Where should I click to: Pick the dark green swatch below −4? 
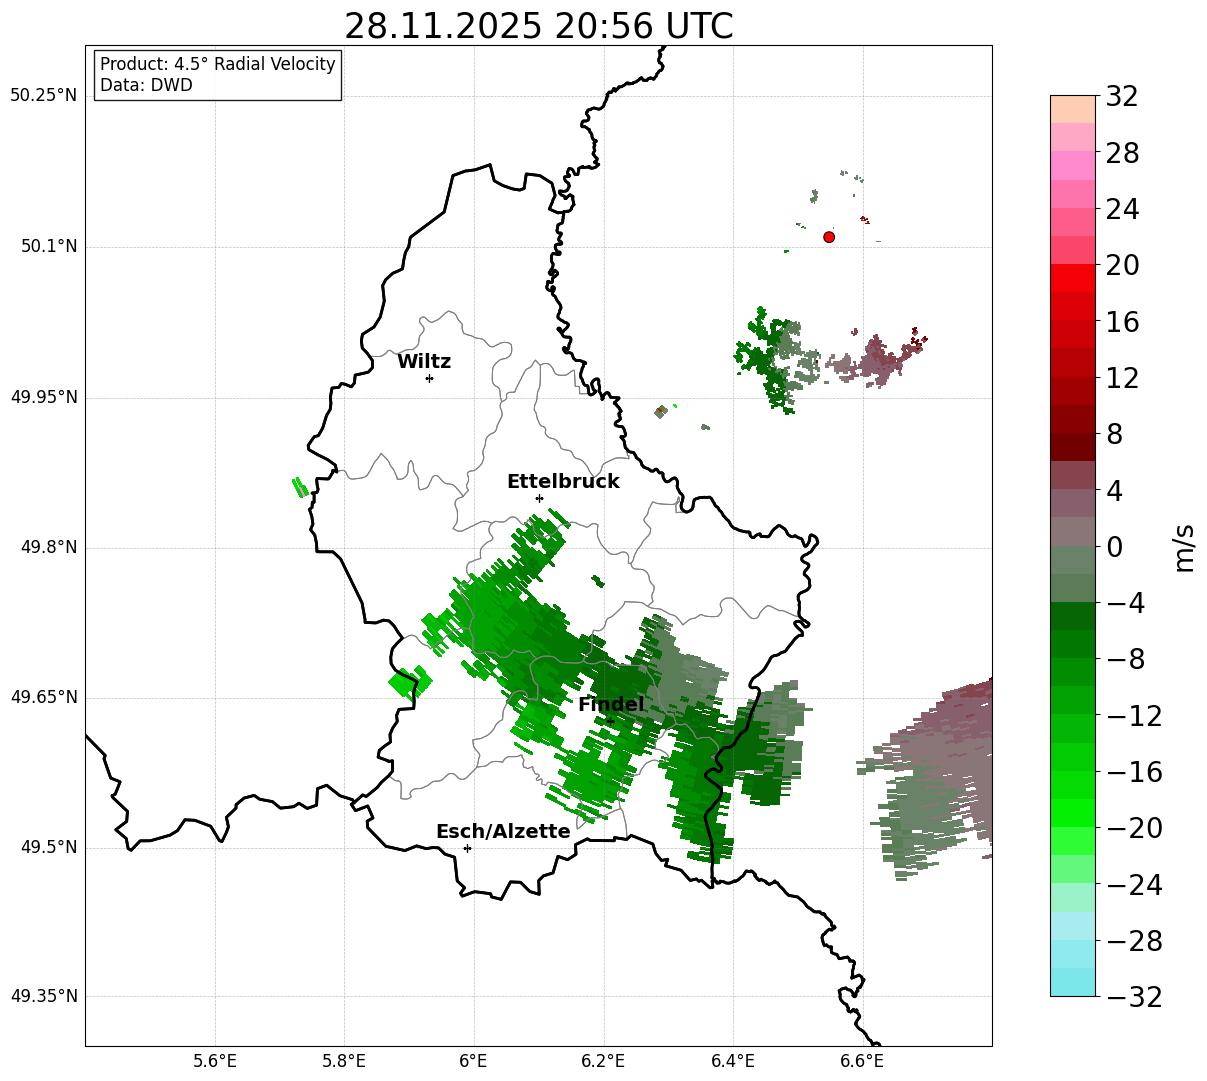tap(1073, 616)
